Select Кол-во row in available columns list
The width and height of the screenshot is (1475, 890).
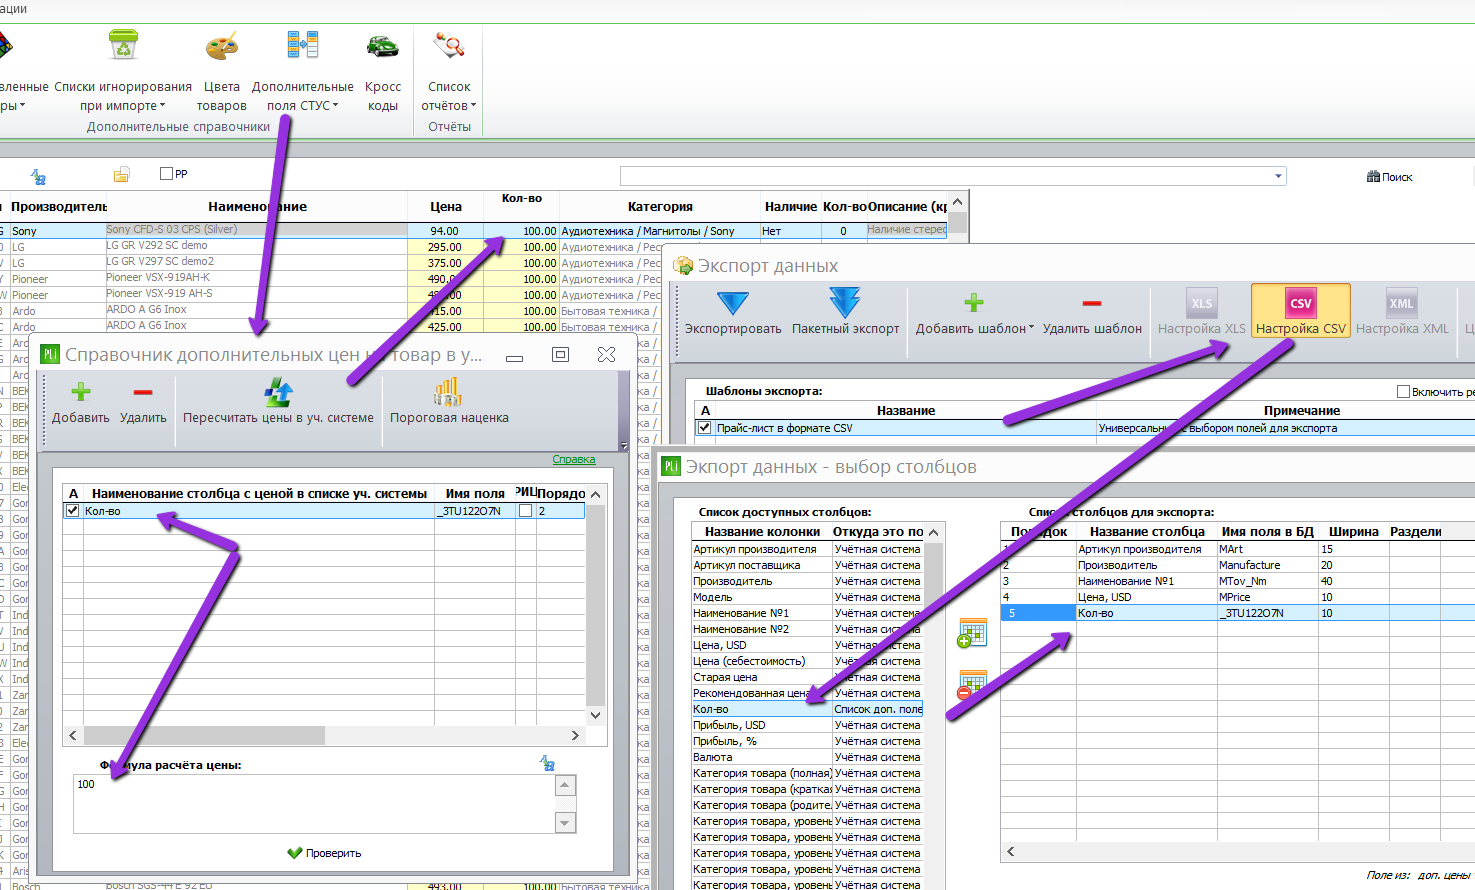click(808, 709)
